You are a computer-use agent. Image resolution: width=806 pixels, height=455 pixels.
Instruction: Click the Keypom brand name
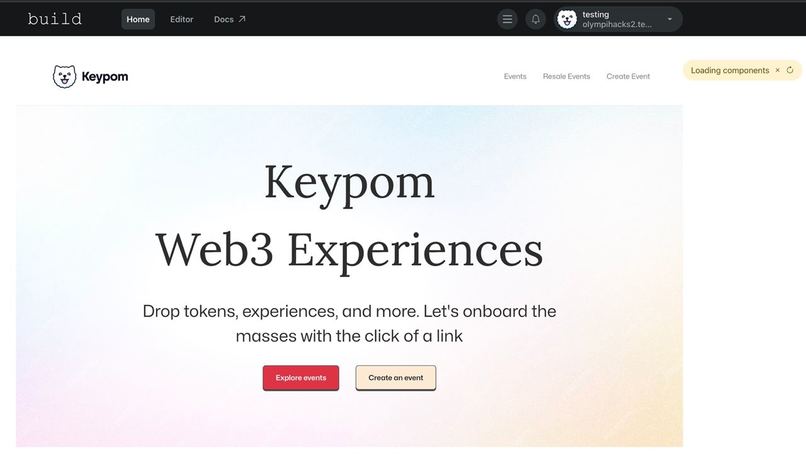point(105,77)
